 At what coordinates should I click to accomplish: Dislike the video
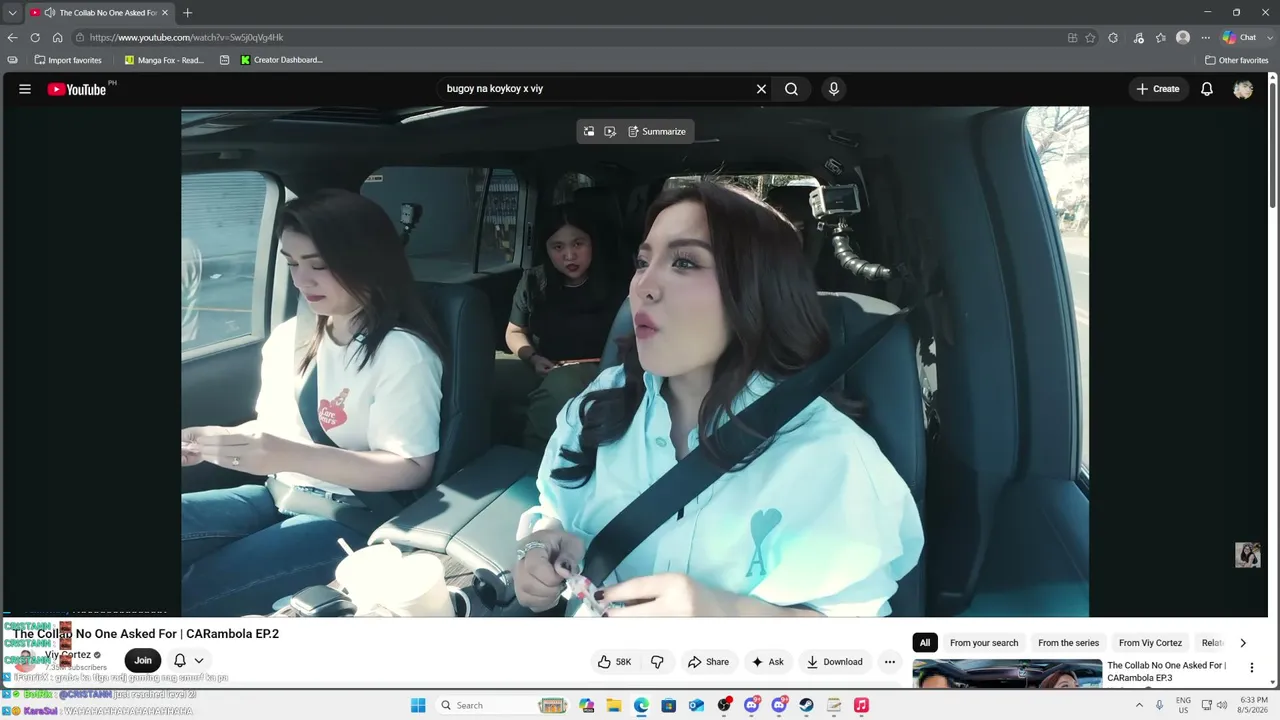(x=657, y=662)
